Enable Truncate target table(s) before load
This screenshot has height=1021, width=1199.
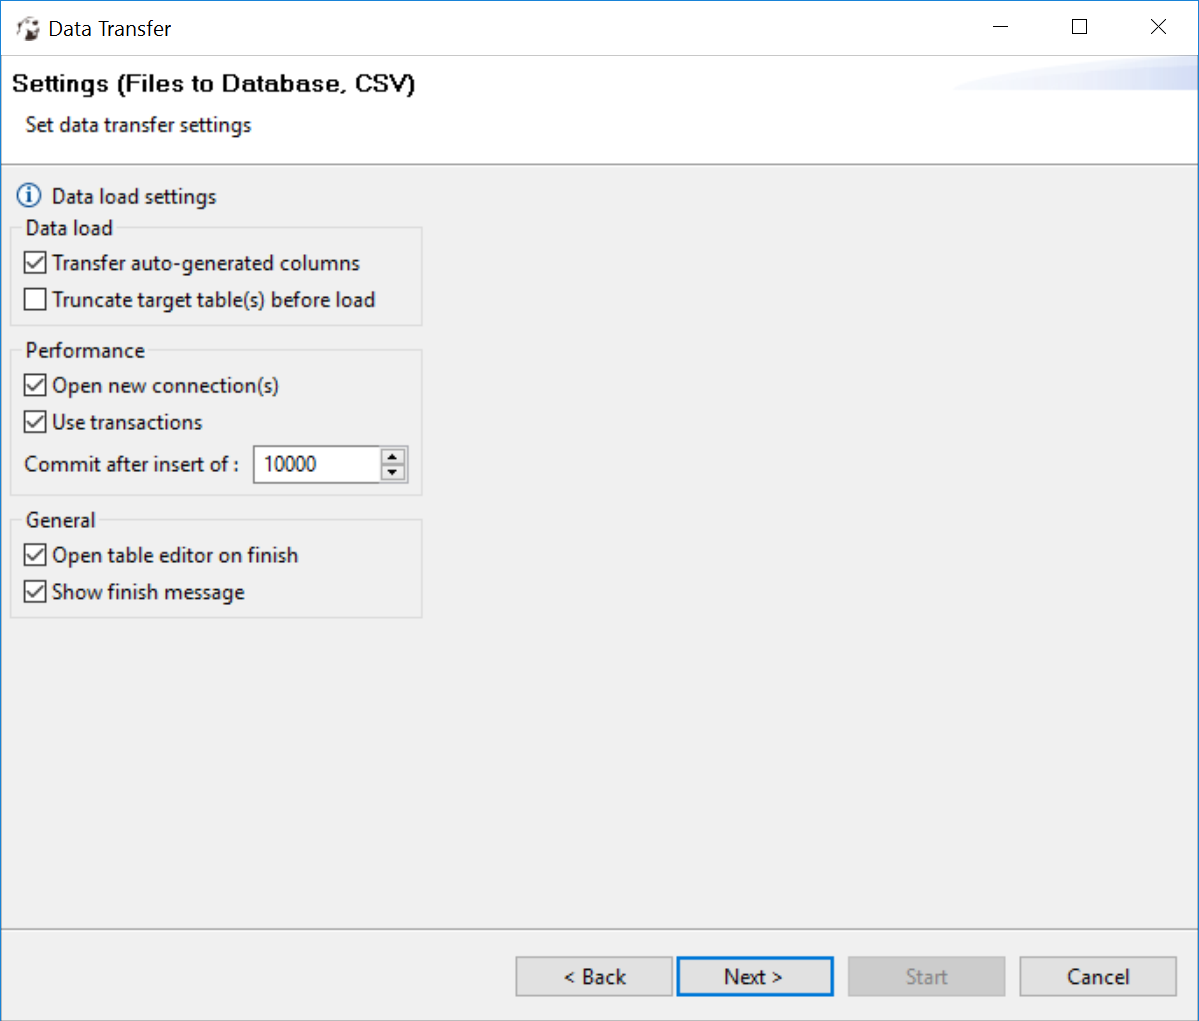click(x=35, y=300)
